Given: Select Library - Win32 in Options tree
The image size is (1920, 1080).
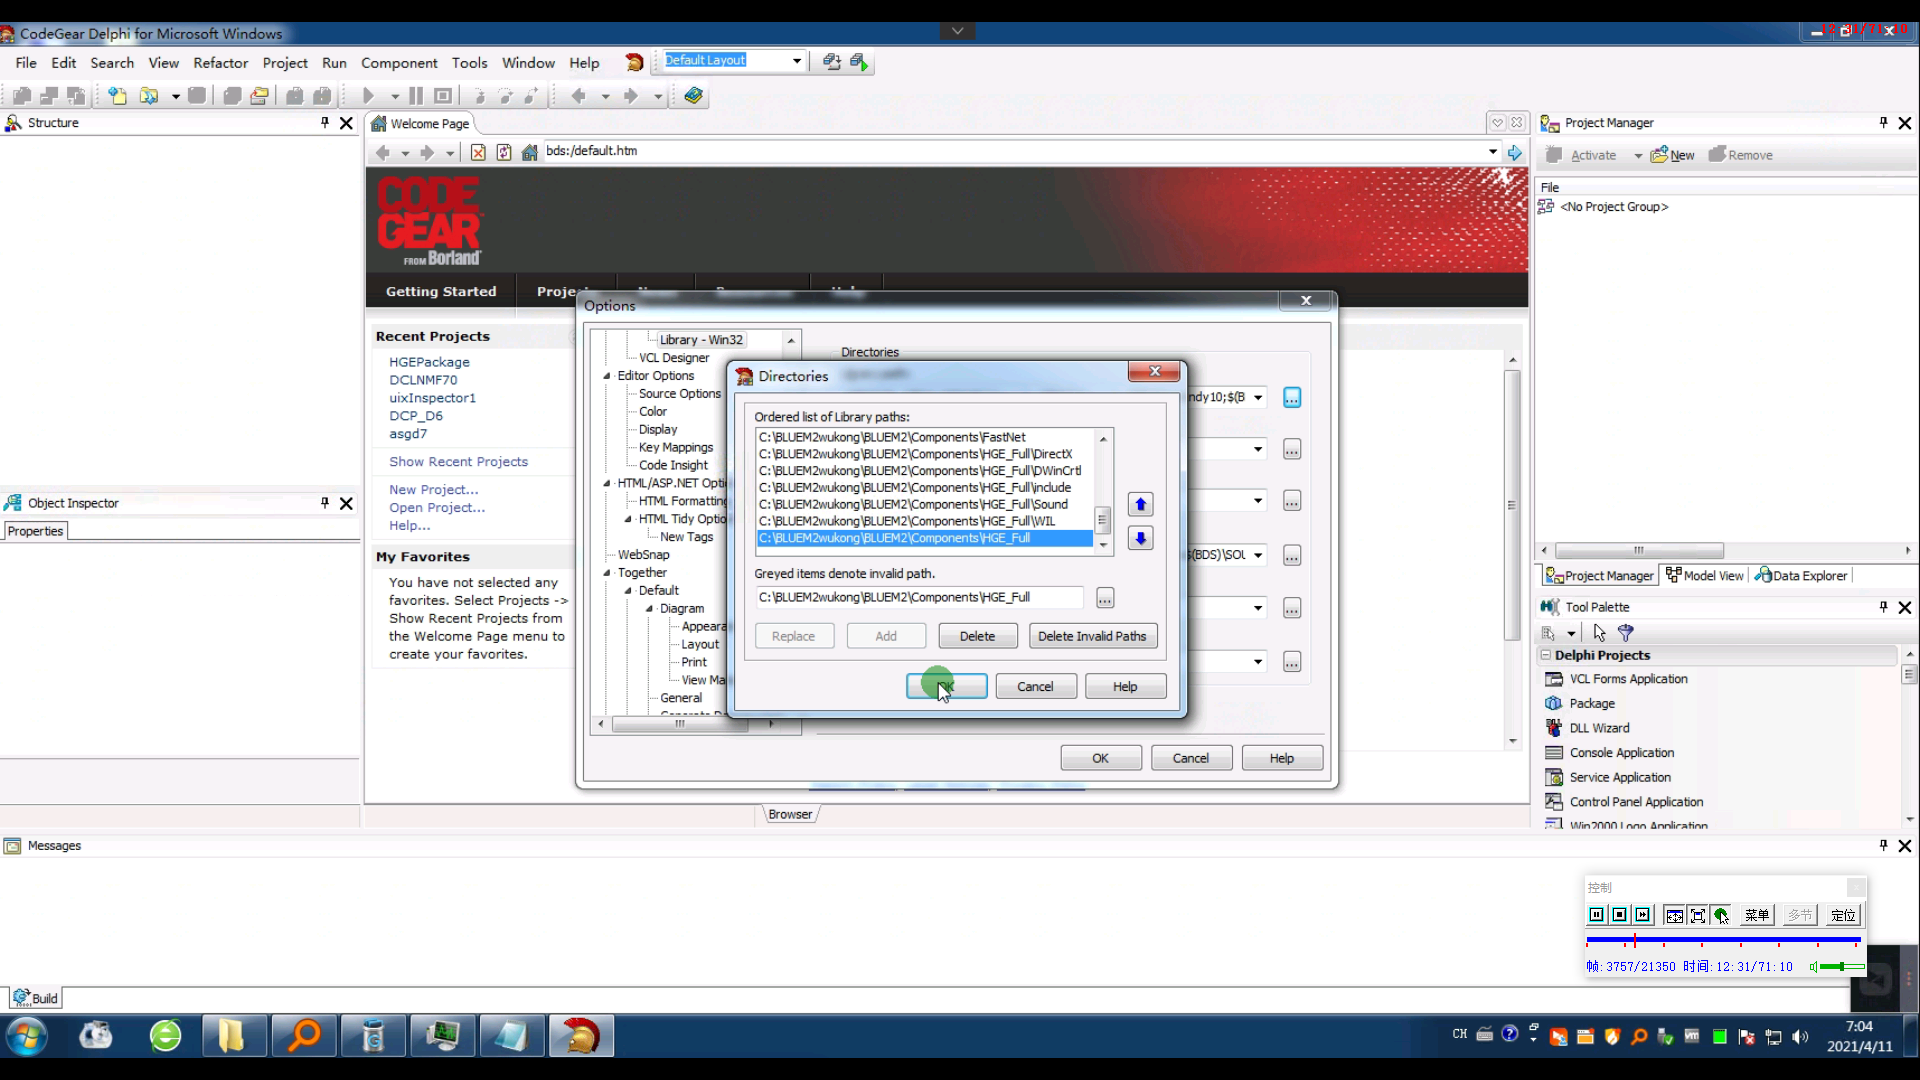Looking at the screenshot, I should coord(701,340).
